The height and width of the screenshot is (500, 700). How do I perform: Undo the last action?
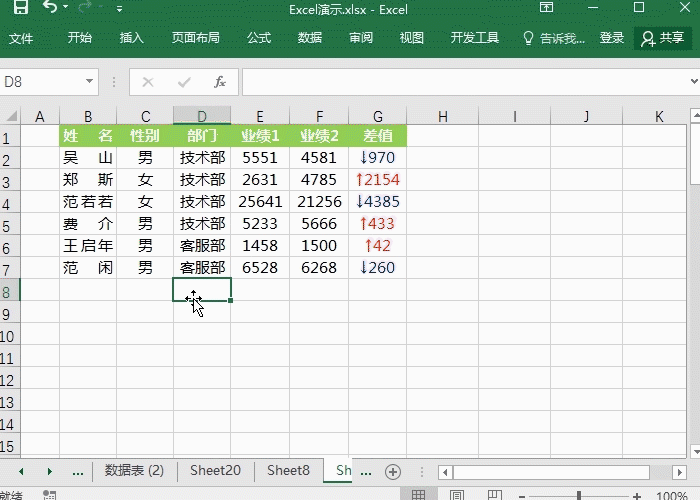point(50,7)
